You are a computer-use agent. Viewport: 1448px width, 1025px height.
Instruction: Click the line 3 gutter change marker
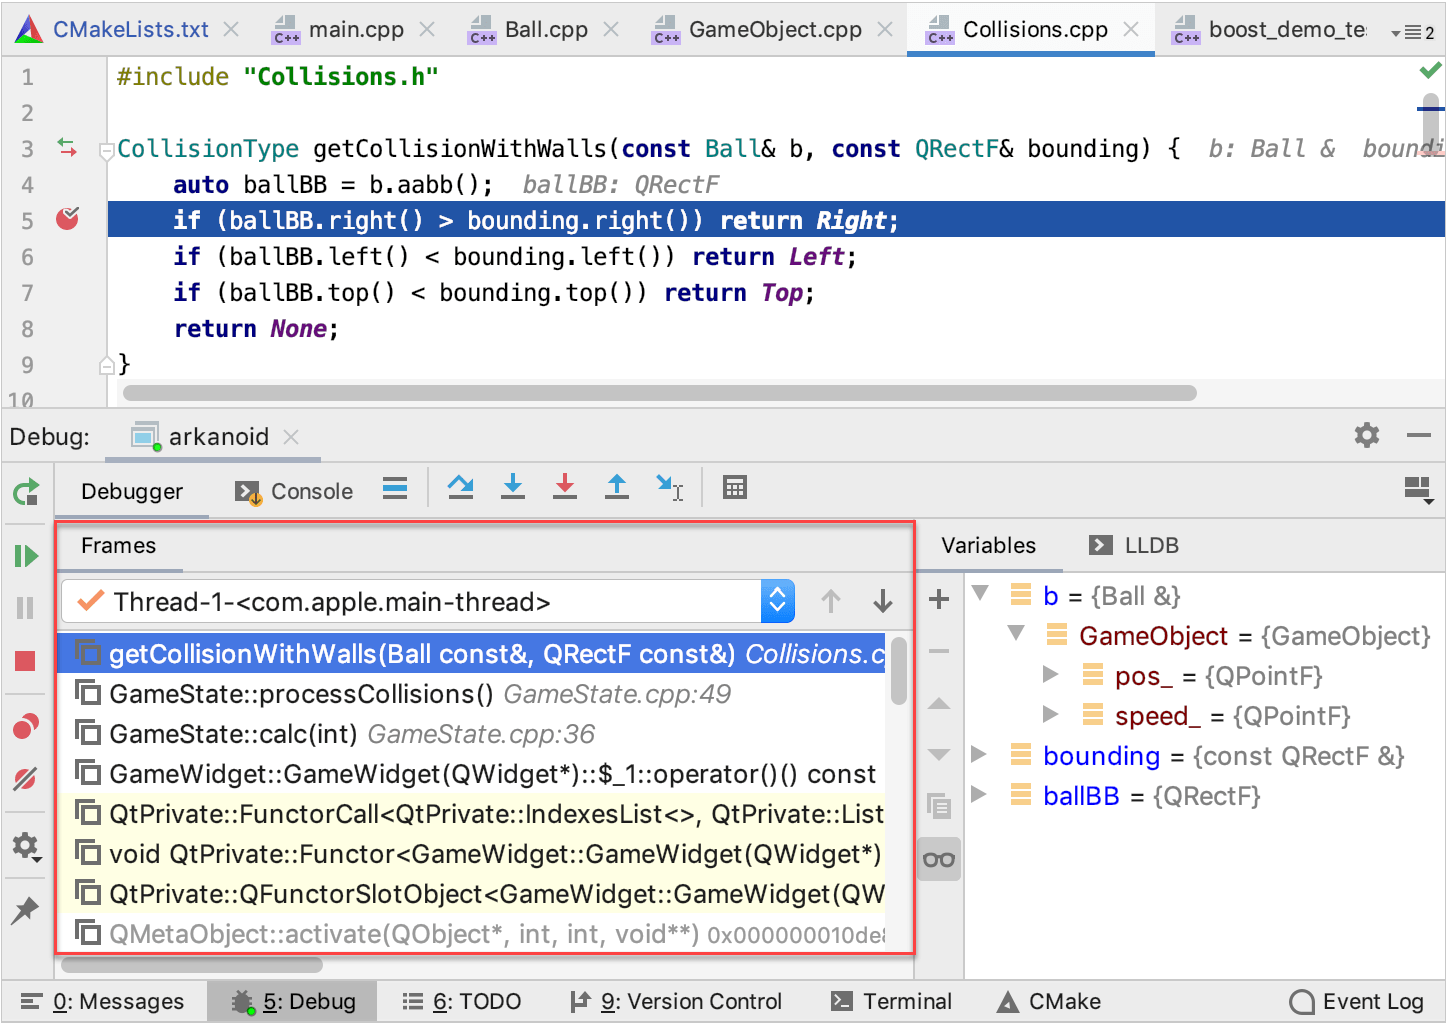[67, 148]
